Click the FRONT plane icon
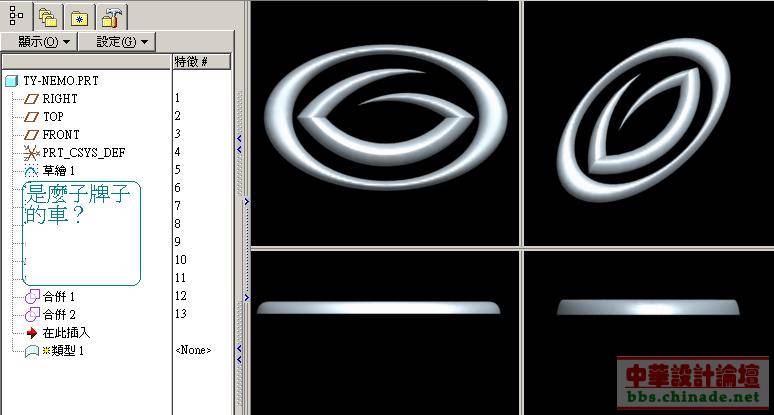This screenshot has width=774, height=415. [31, 135]
